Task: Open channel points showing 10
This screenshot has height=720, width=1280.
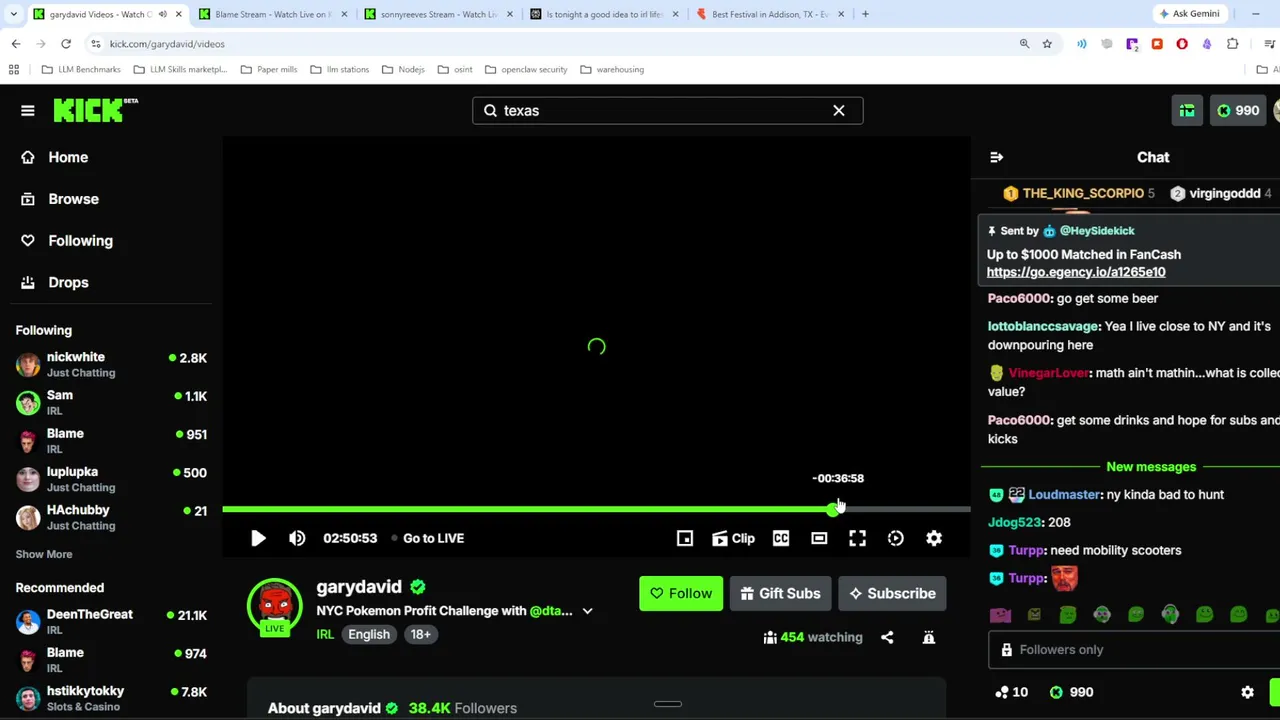Action: pyautogui.click(x=1012, y=692)
